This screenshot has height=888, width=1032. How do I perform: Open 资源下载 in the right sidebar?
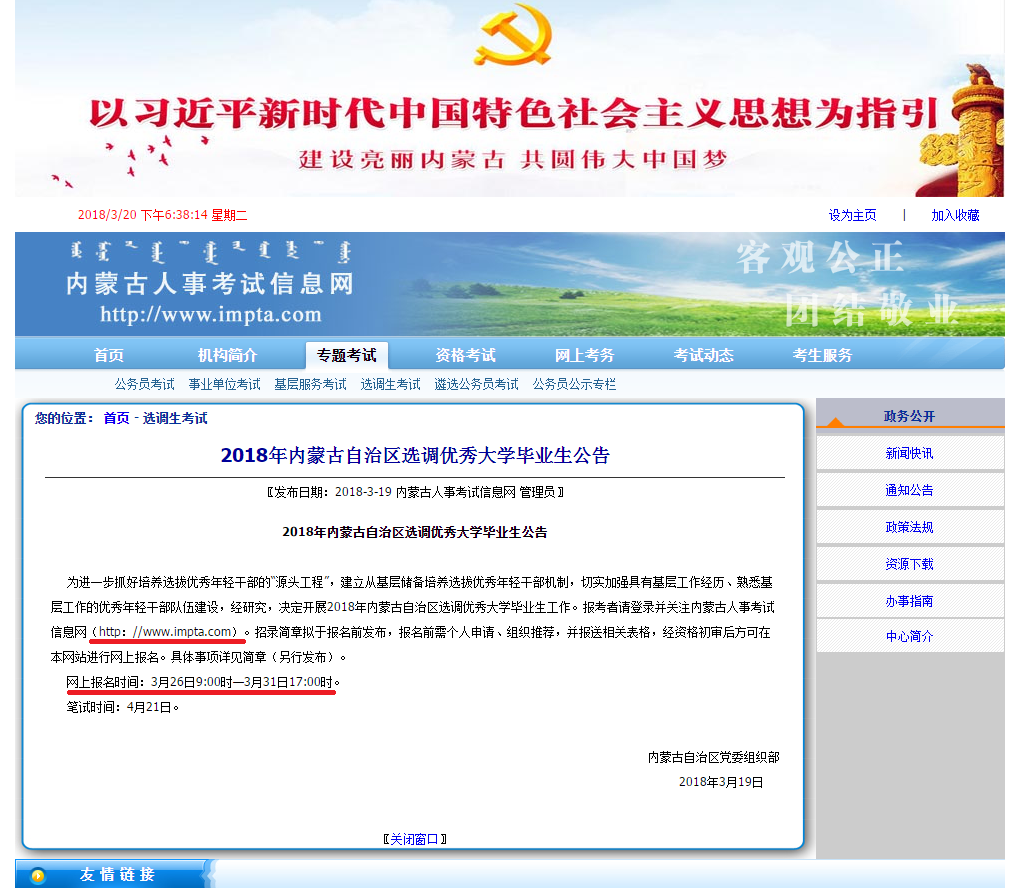(x=909, y=564)
